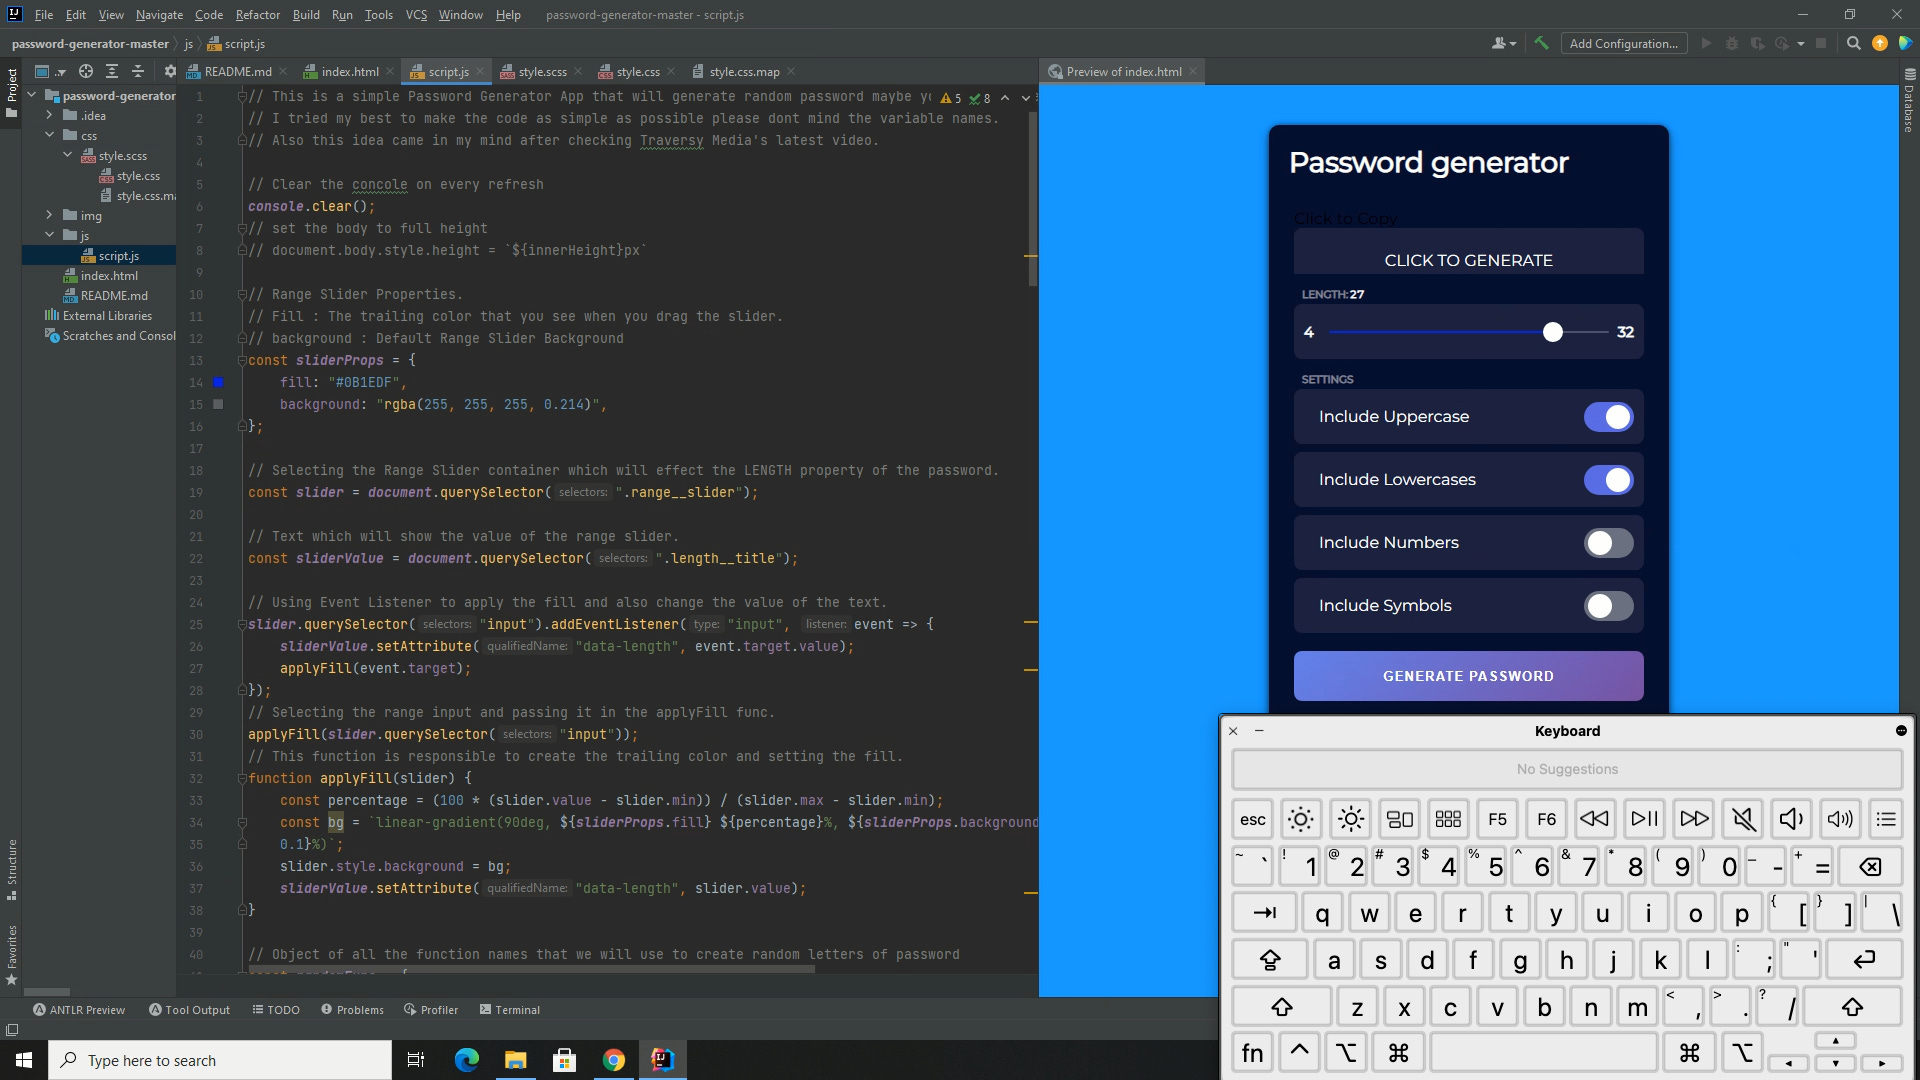Click the GENERATE PASSWORD button
1920x1080 pixels.
coord(1467,676)
